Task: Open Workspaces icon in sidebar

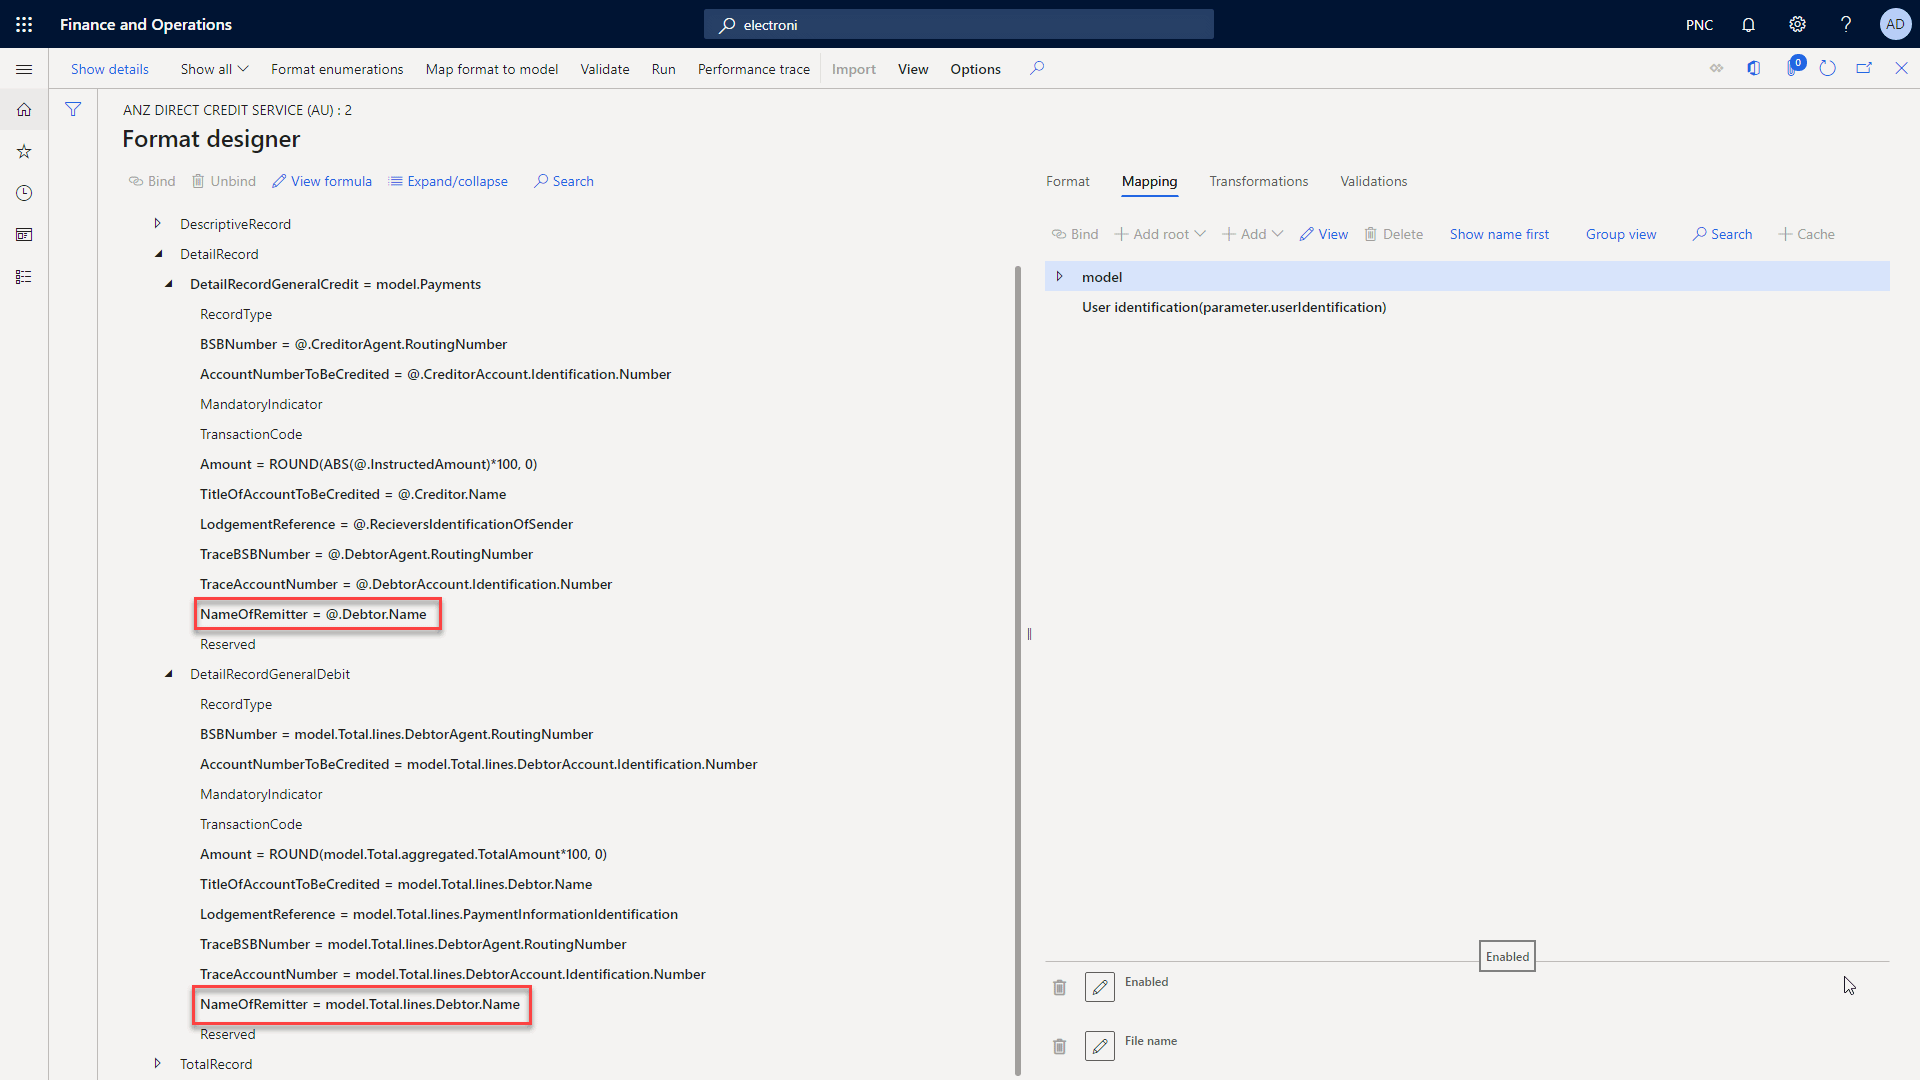Action: coord(24,235)
